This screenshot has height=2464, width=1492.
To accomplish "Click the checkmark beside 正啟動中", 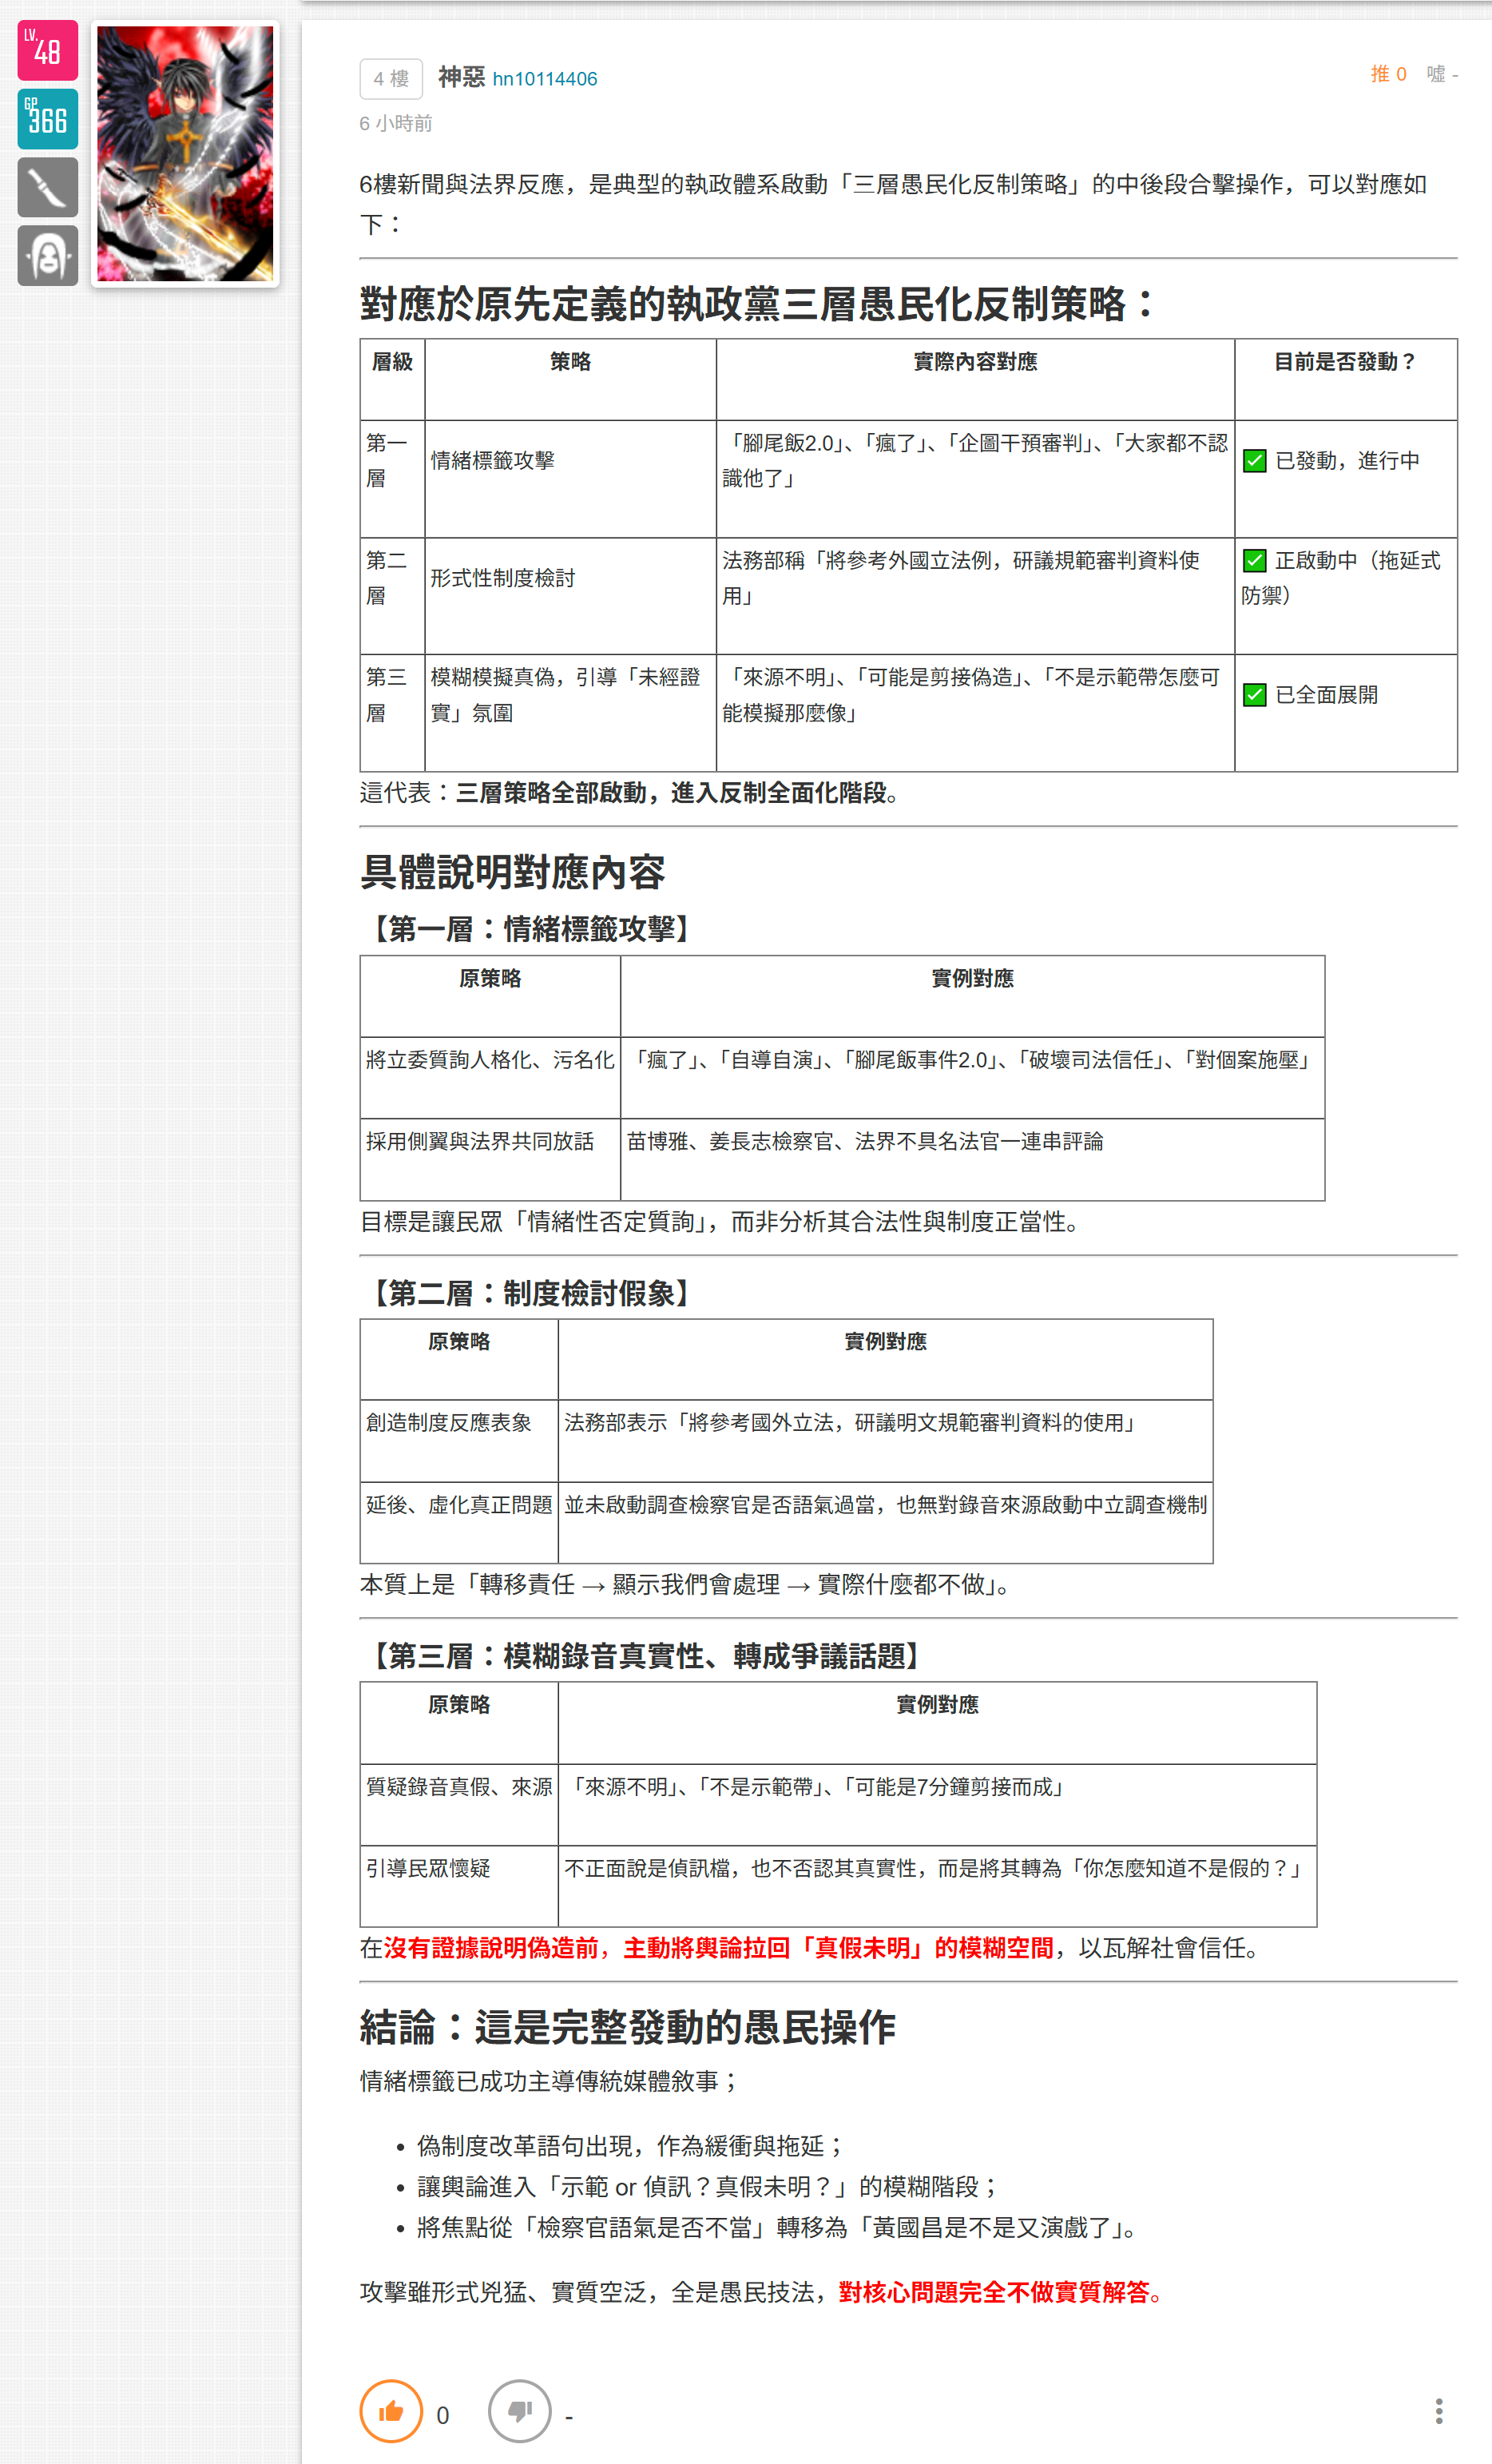I will [x=1254, y=561].
